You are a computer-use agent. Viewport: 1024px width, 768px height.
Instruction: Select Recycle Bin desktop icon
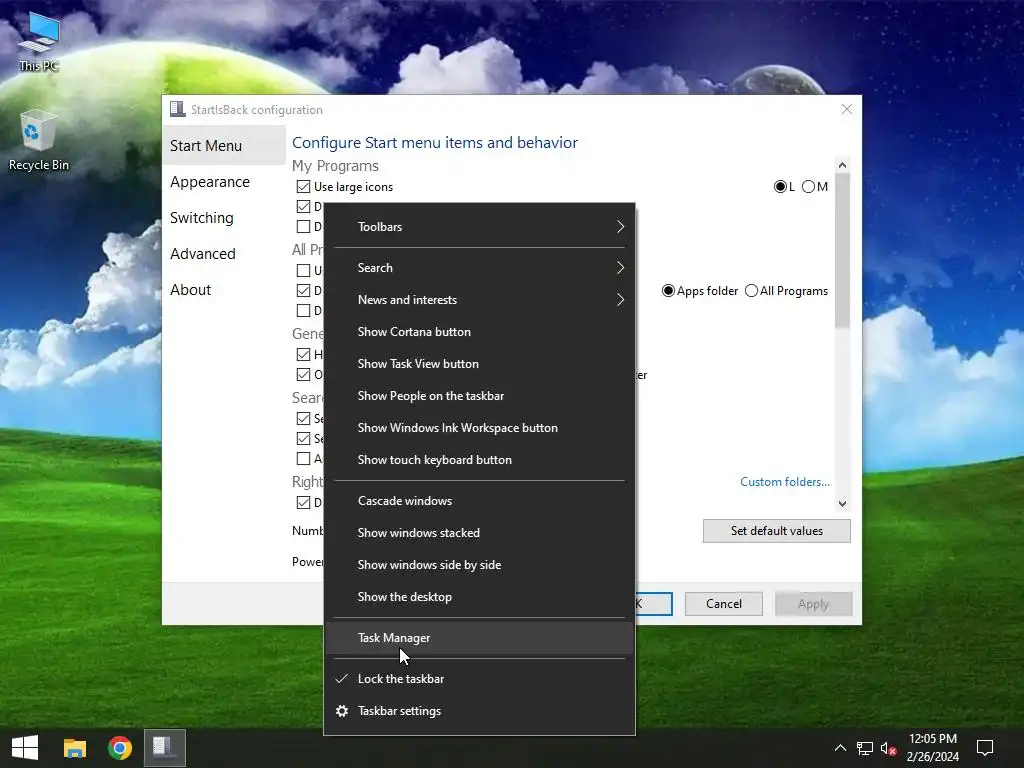(39, 140)
